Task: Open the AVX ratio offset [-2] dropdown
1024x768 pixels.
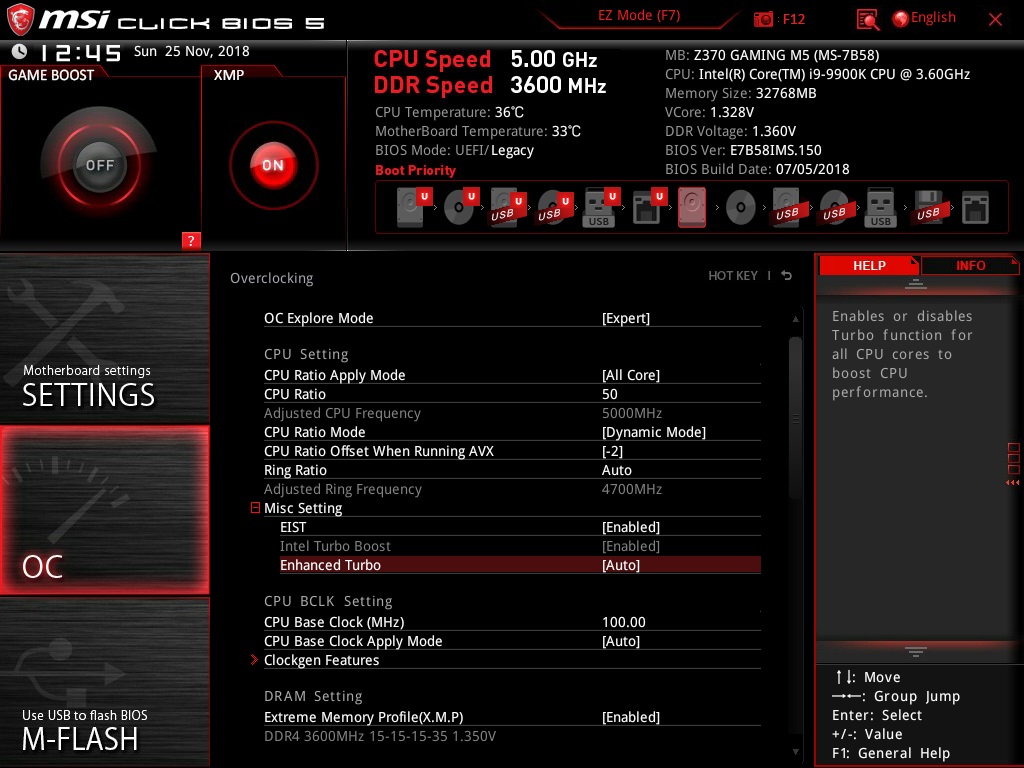Action: [612, 451]
